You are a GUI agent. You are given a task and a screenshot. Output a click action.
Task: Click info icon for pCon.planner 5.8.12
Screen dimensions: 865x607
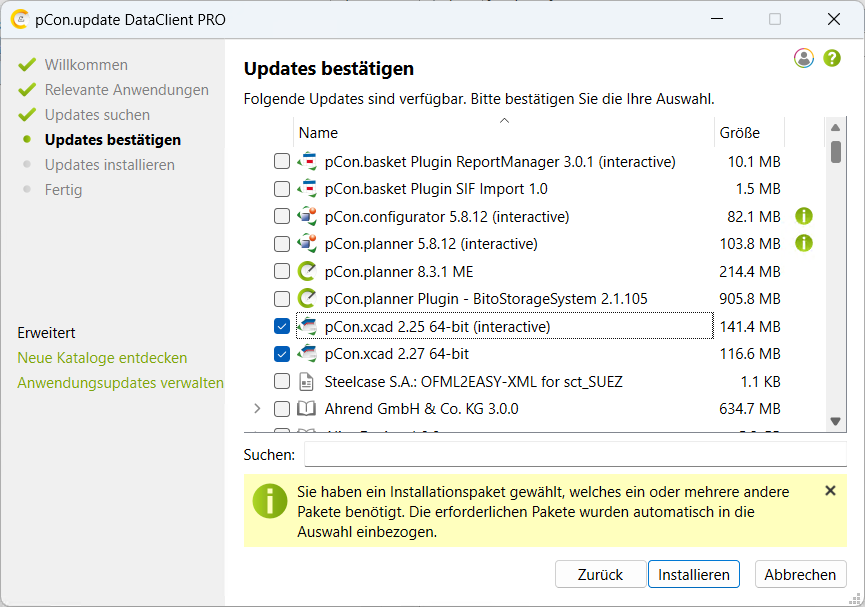click(803, 243)
